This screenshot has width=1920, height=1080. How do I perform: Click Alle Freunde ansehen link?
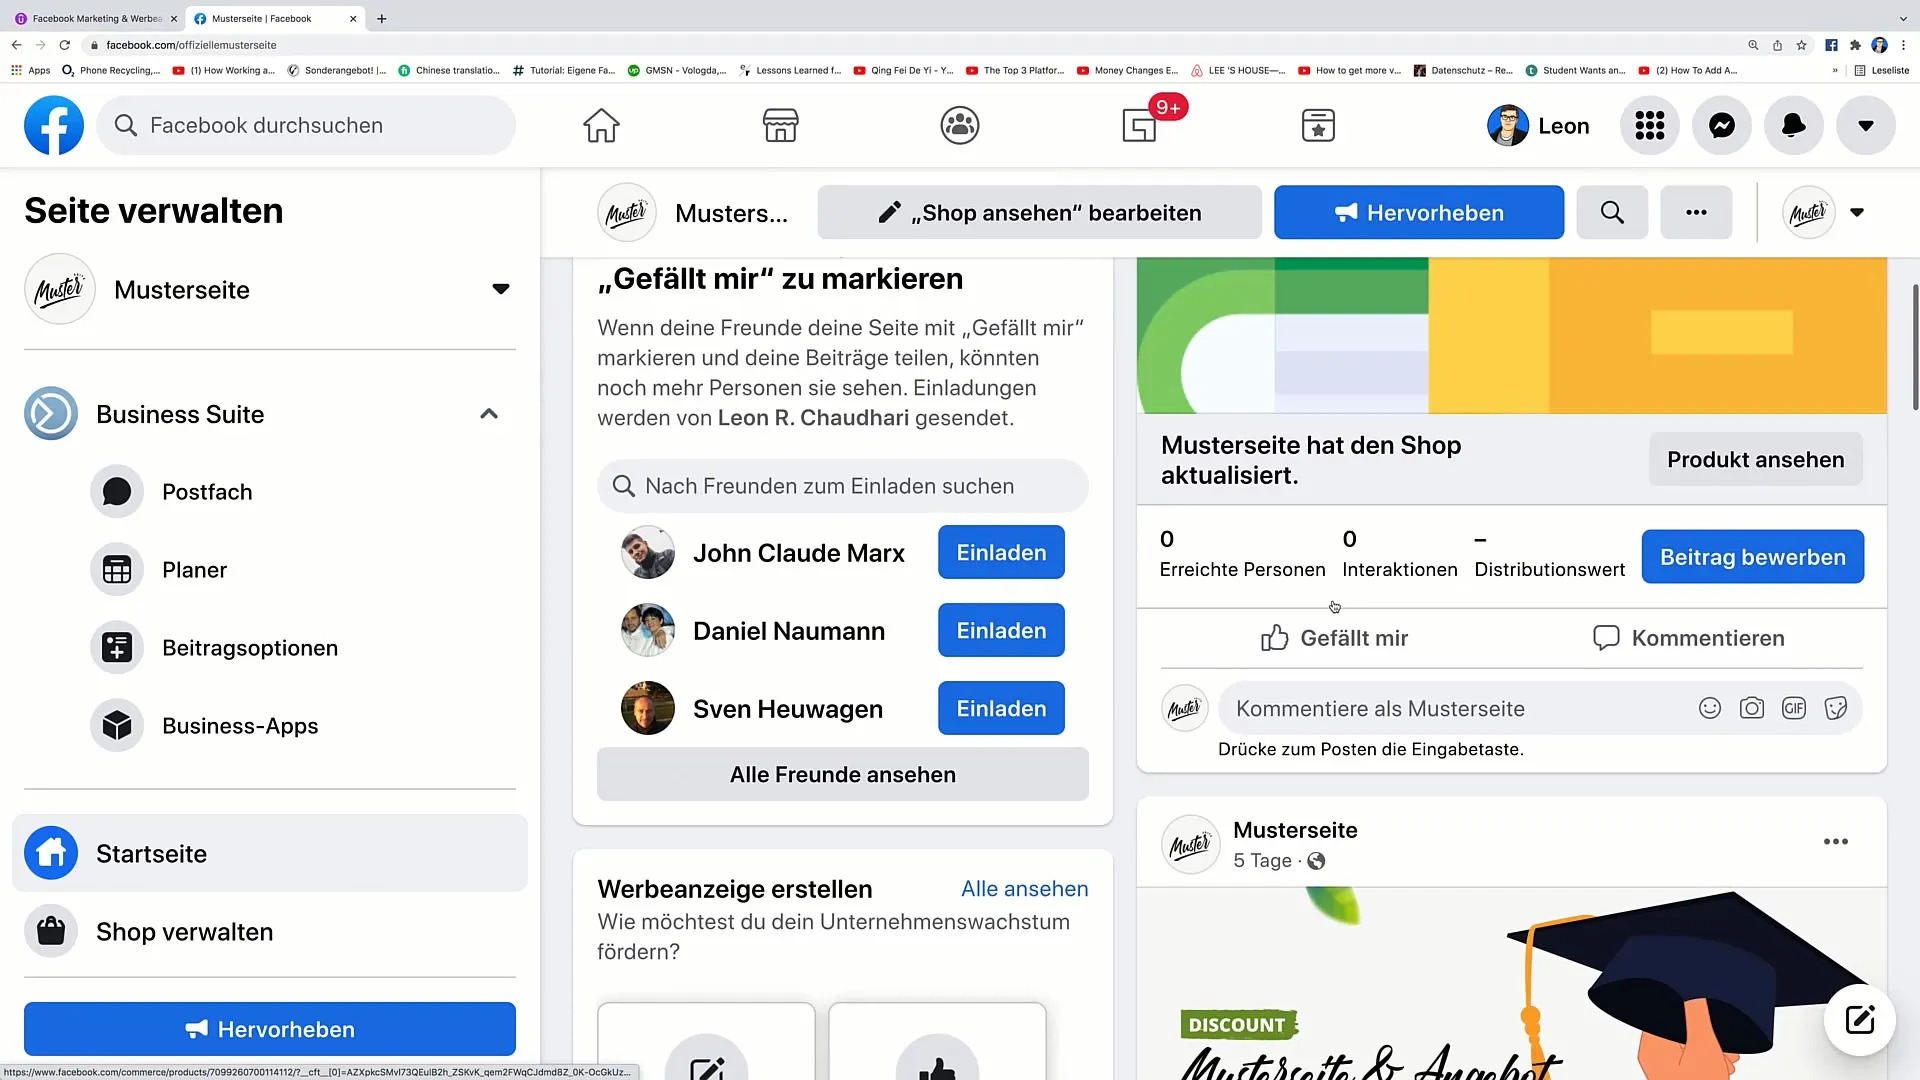click(x=843, y=774)
